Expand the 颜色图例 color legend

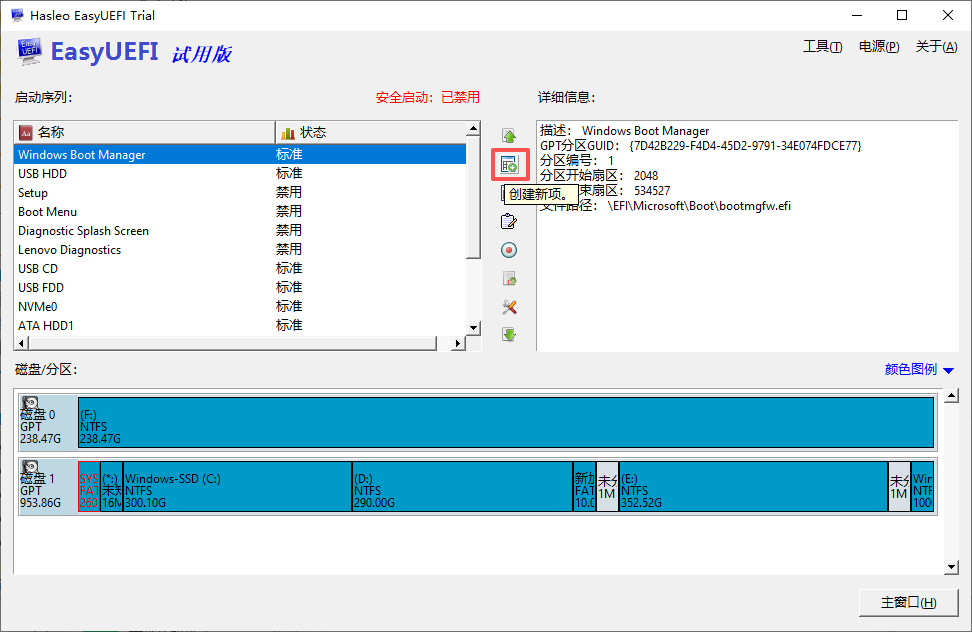tap(919, 369)
